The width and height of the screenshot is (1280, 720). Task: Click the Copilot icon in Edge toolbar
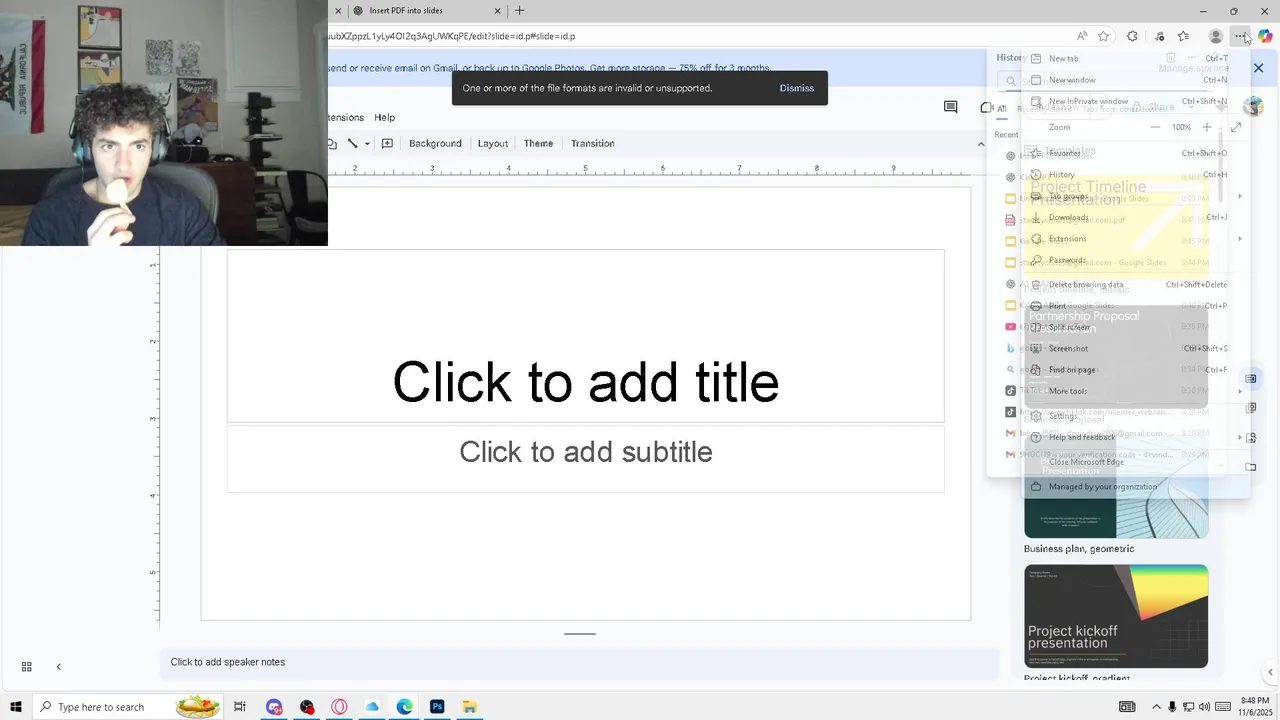(1265, 36)
